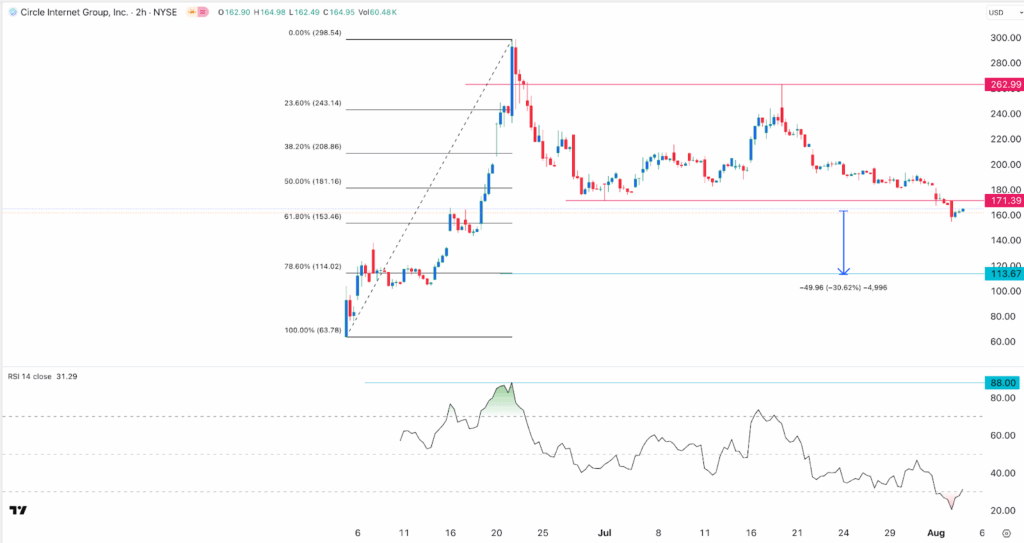Click the low price L162.49 value
The height and width of the screenshot is (543, 1024).
click(x=306, y=12)
